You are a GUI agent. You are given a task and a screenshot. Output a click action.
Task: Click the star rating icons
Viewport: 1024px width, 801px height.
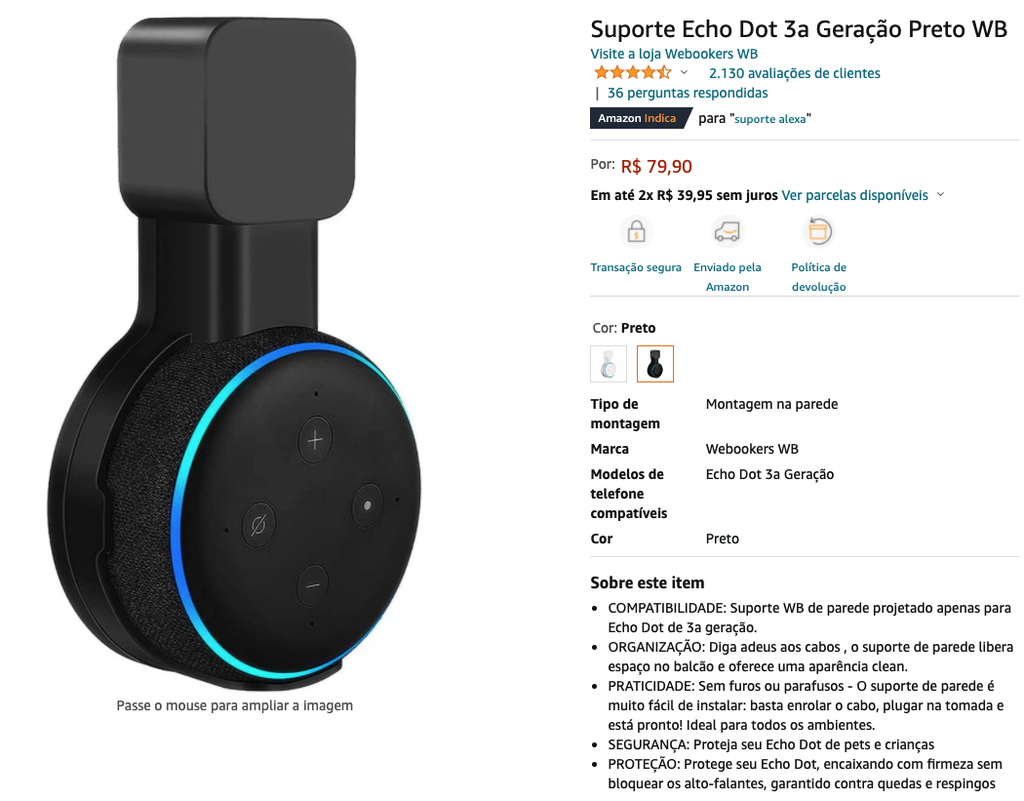pyautogui.click(x=632, y=72)
